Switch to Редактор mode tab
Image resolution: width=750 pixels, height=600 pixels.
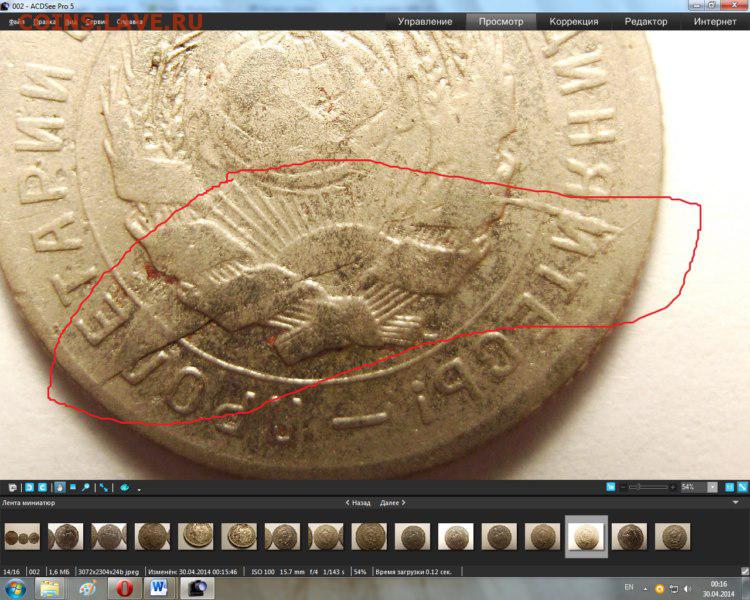click(x=646, y=22)
